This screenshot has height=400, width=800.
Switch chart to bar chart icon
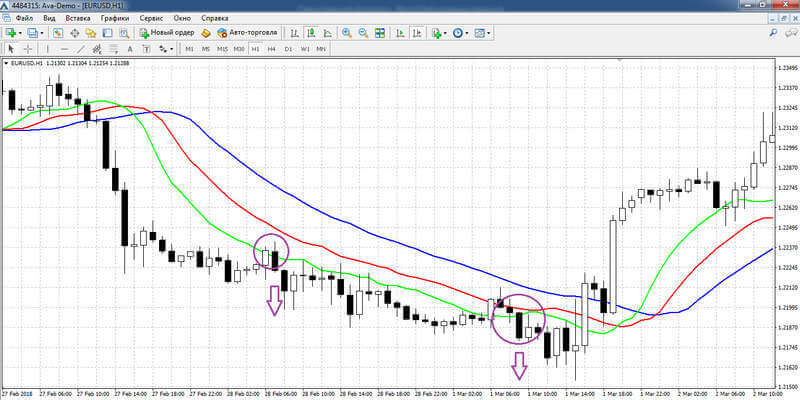(294, 33)
